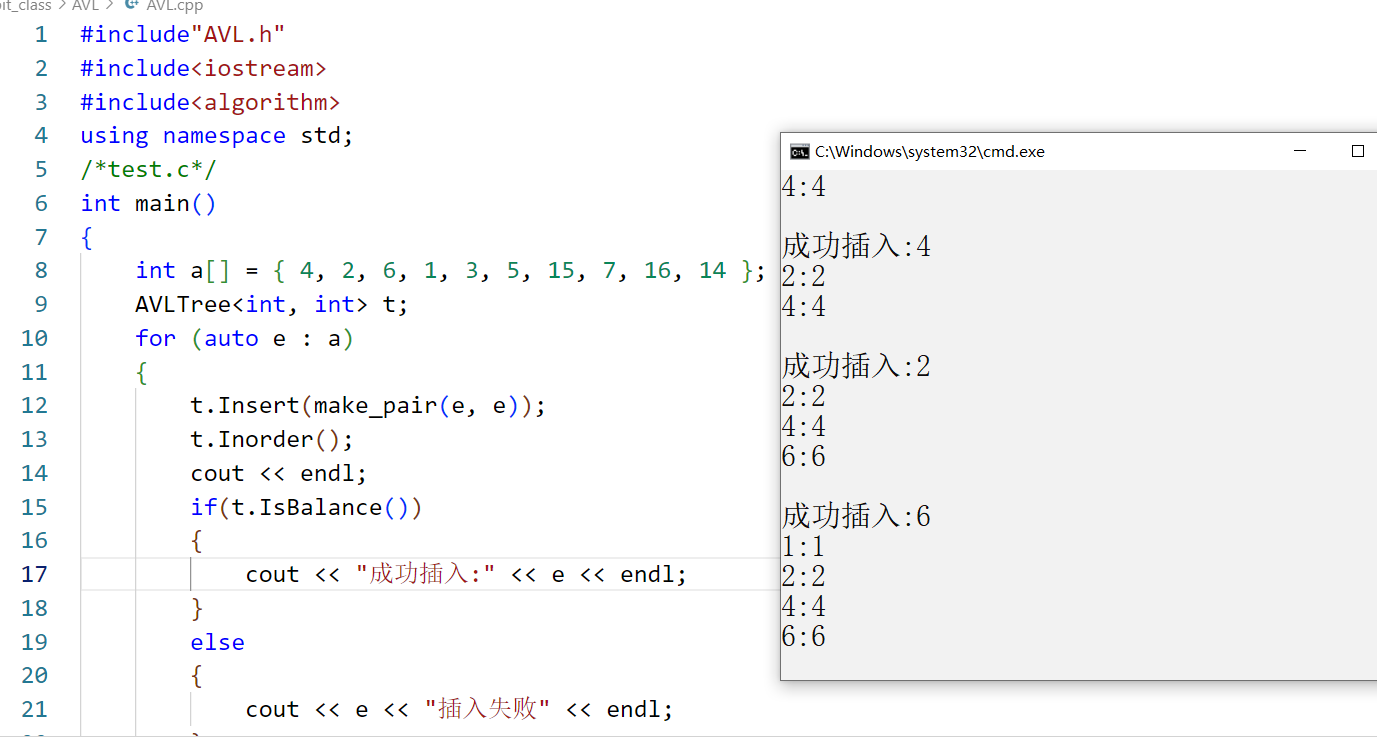Click the #include<iostream> line

tap(204, 69)
